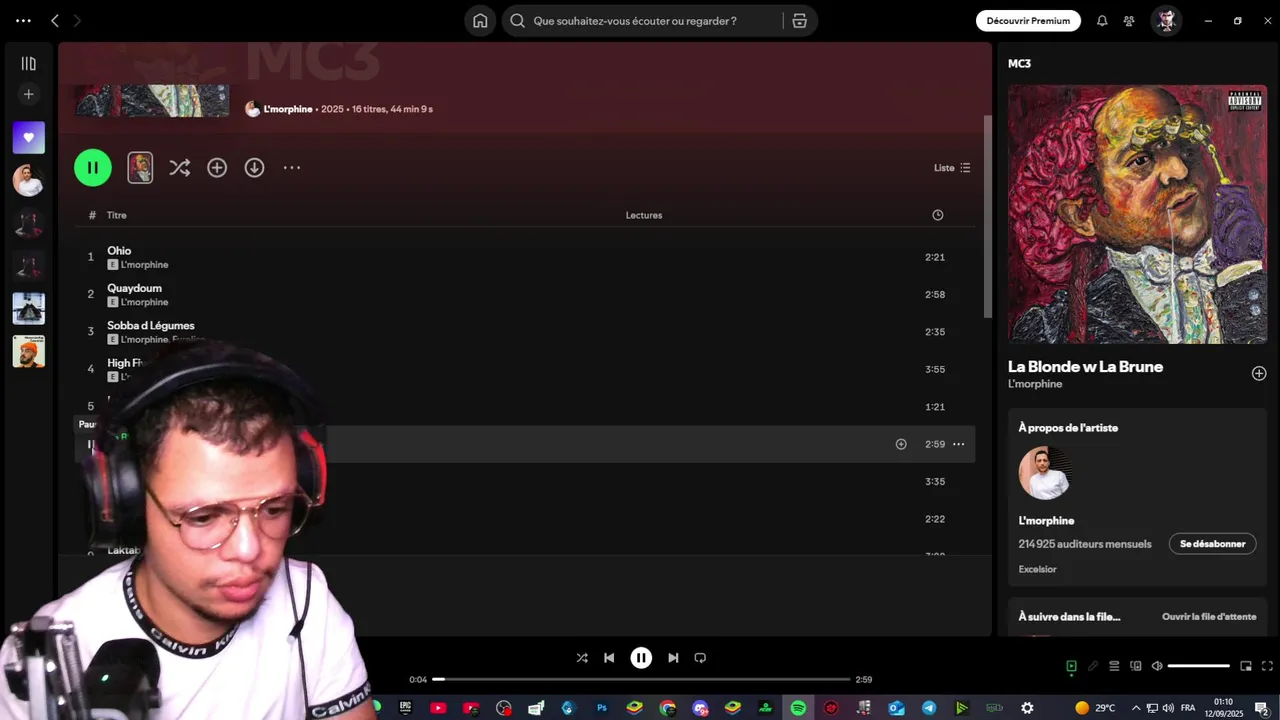
Task: Open the MC3 panel title
Action: click(1019, 63)
